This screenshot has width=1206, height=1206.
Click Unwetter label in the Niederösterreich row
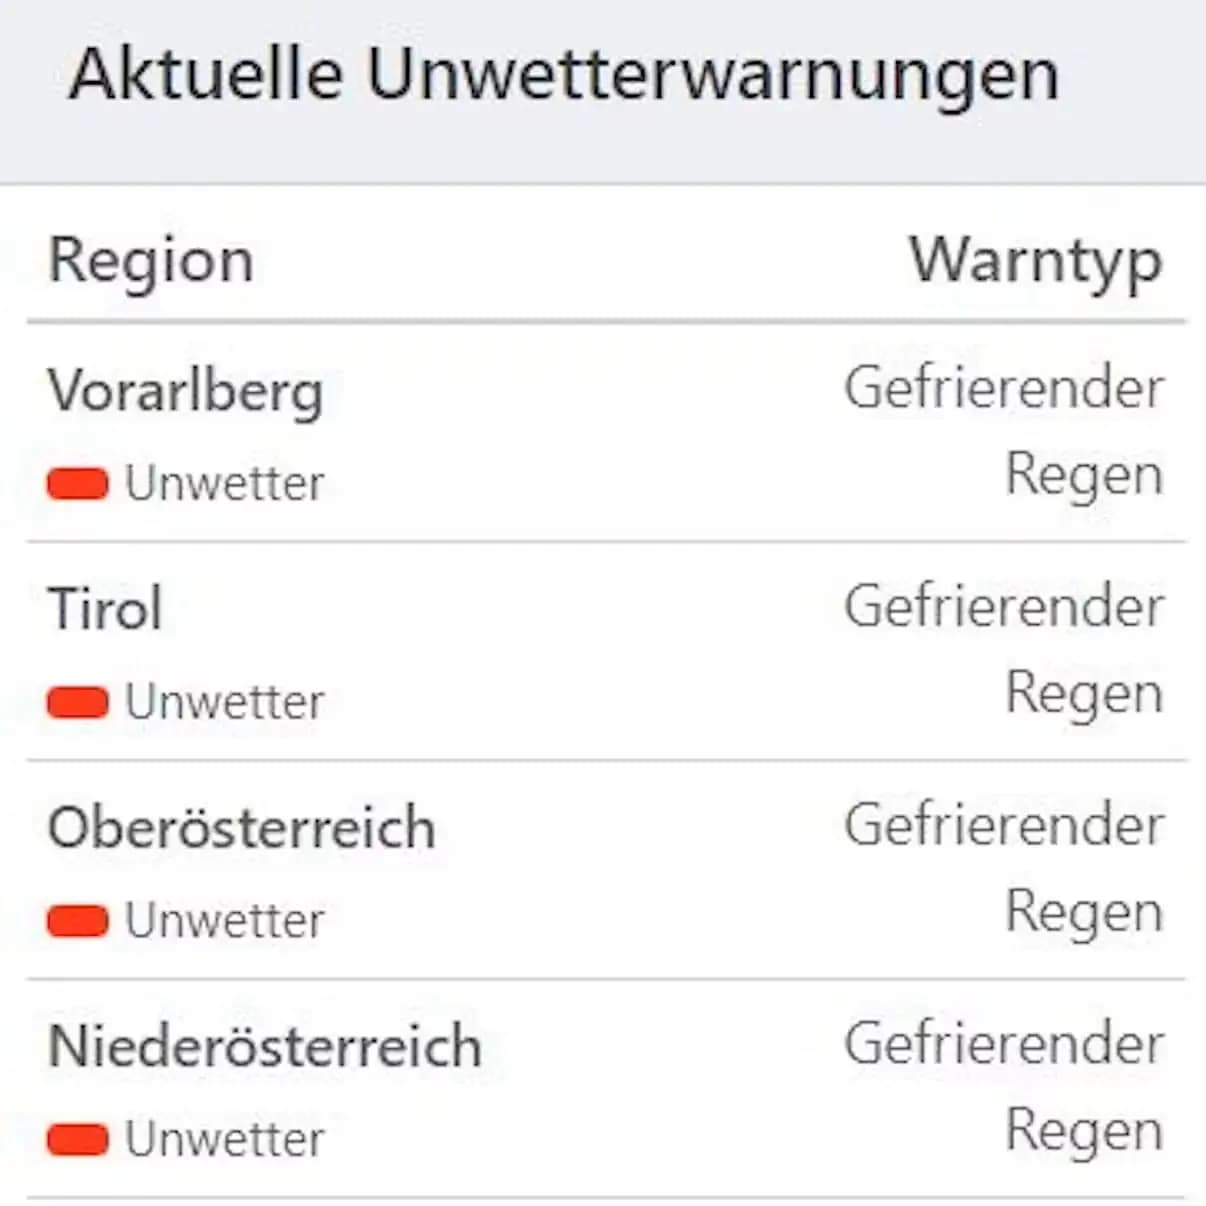point(225,1139)
